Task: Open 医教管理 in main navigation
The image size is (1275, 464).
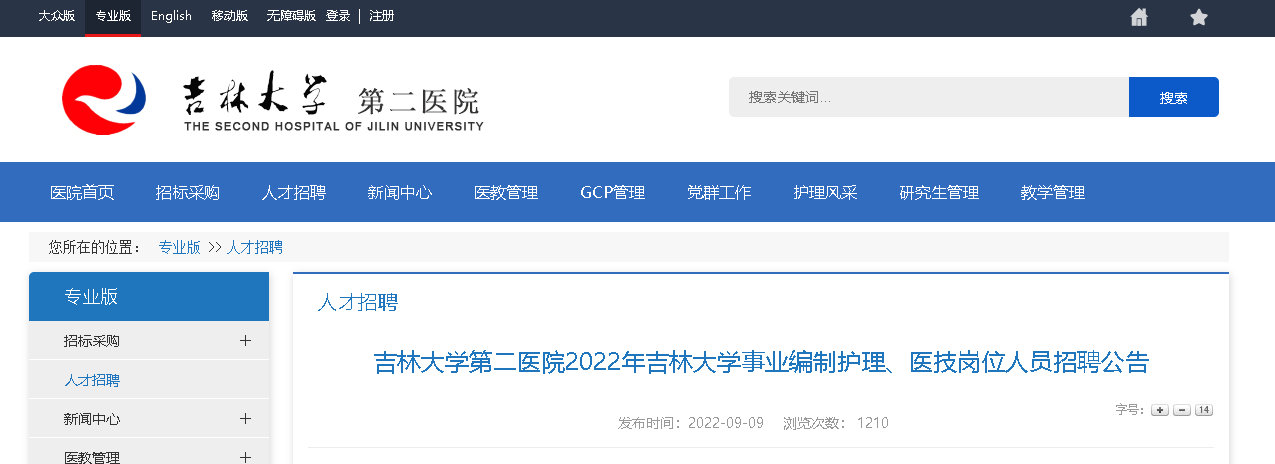Action: click(x=506, y=192)
